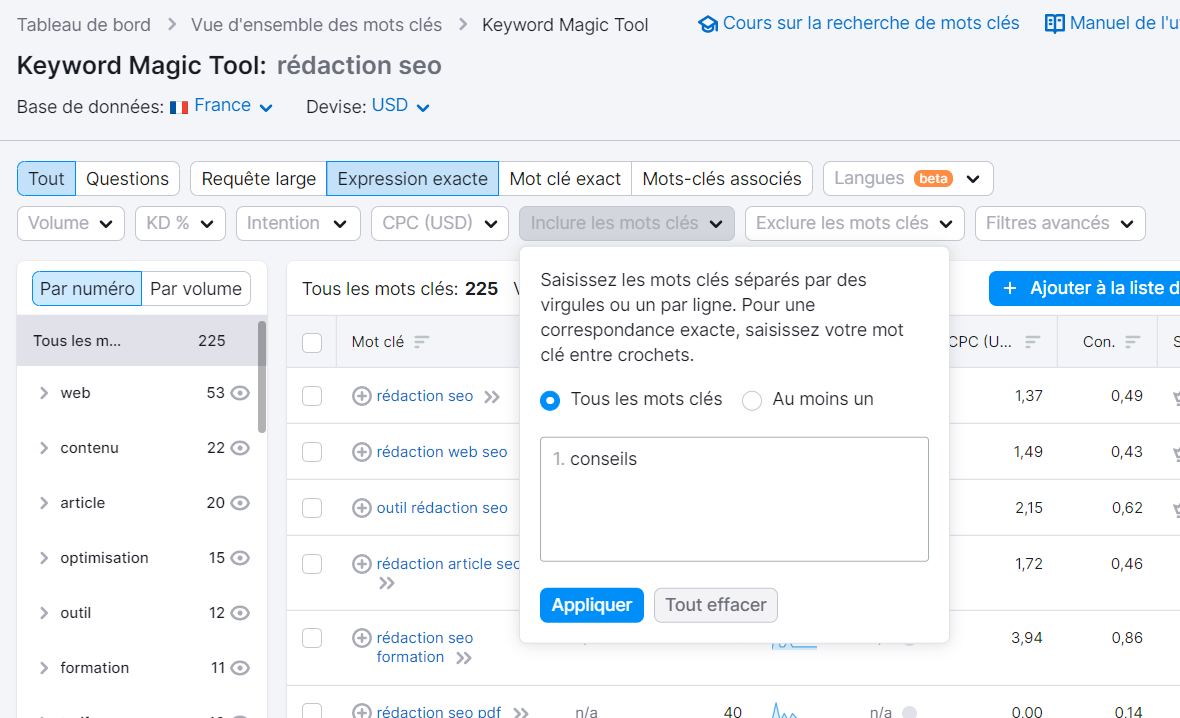Image resolution: width=1180 pixels, height=718 pixels.
Task: Open the Manuel de l'utilisateur book icon
Action: [x=1054, y=22]
